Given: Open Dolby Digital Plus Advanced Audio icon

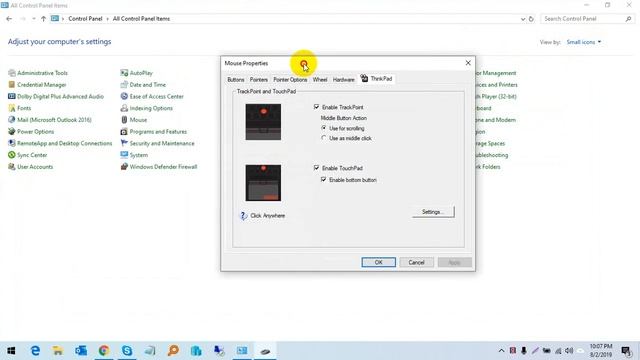Looking at the screenshot, I should click(x=12, y=97).
